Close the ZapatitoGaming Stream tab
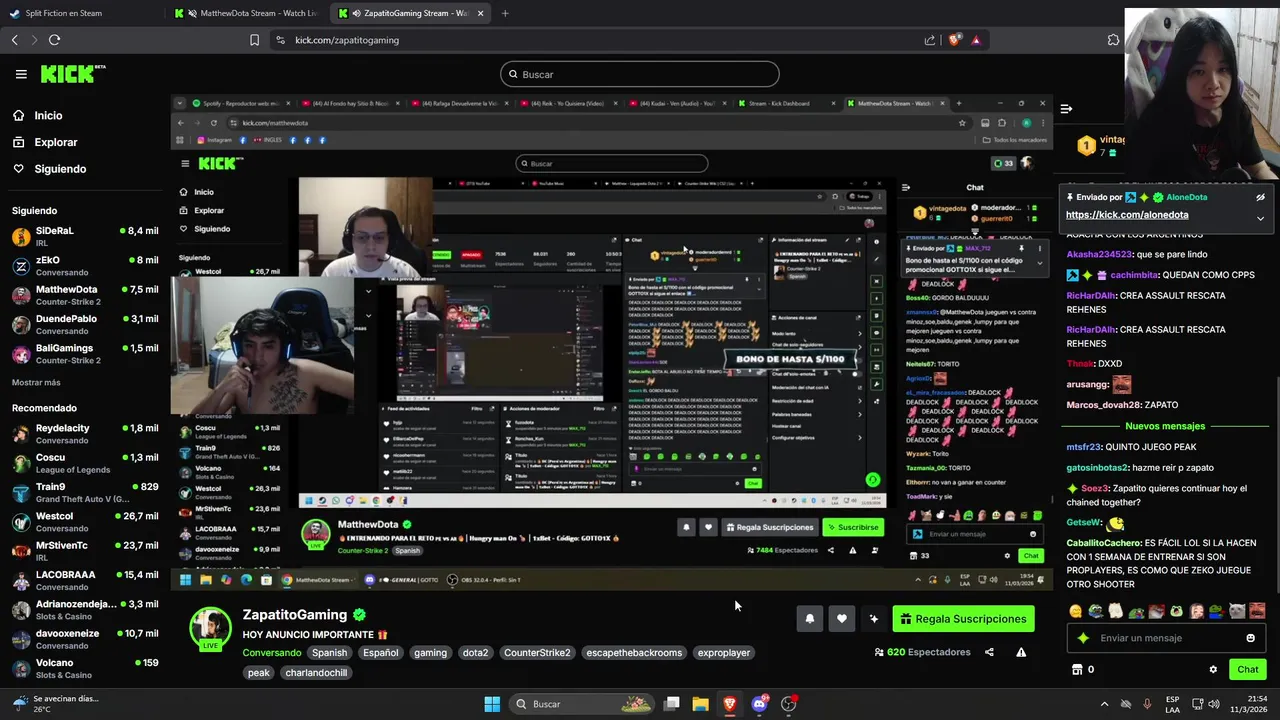 click(481, 14)
